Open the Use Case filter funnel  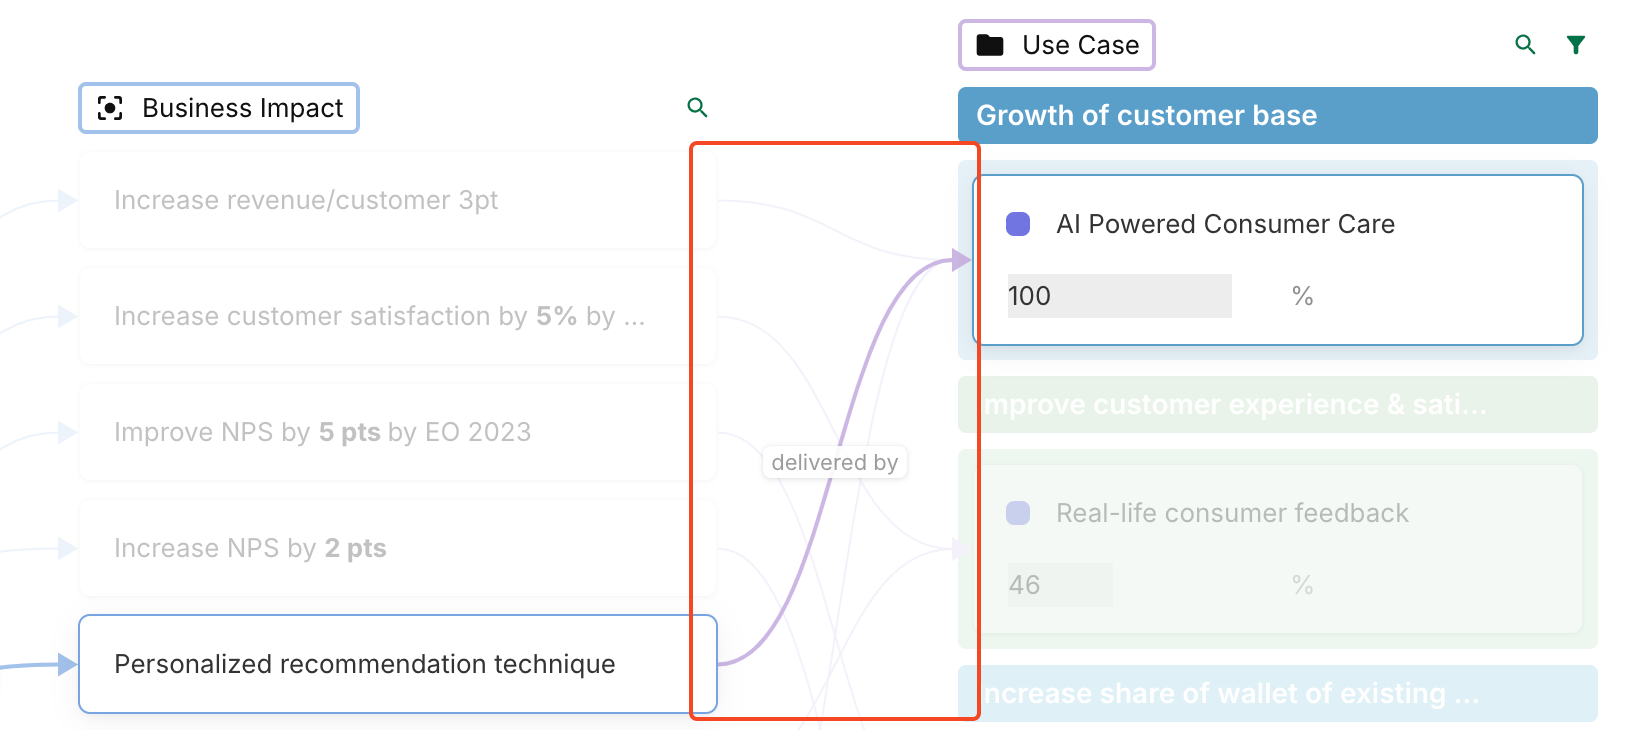tap(1575, 45)
